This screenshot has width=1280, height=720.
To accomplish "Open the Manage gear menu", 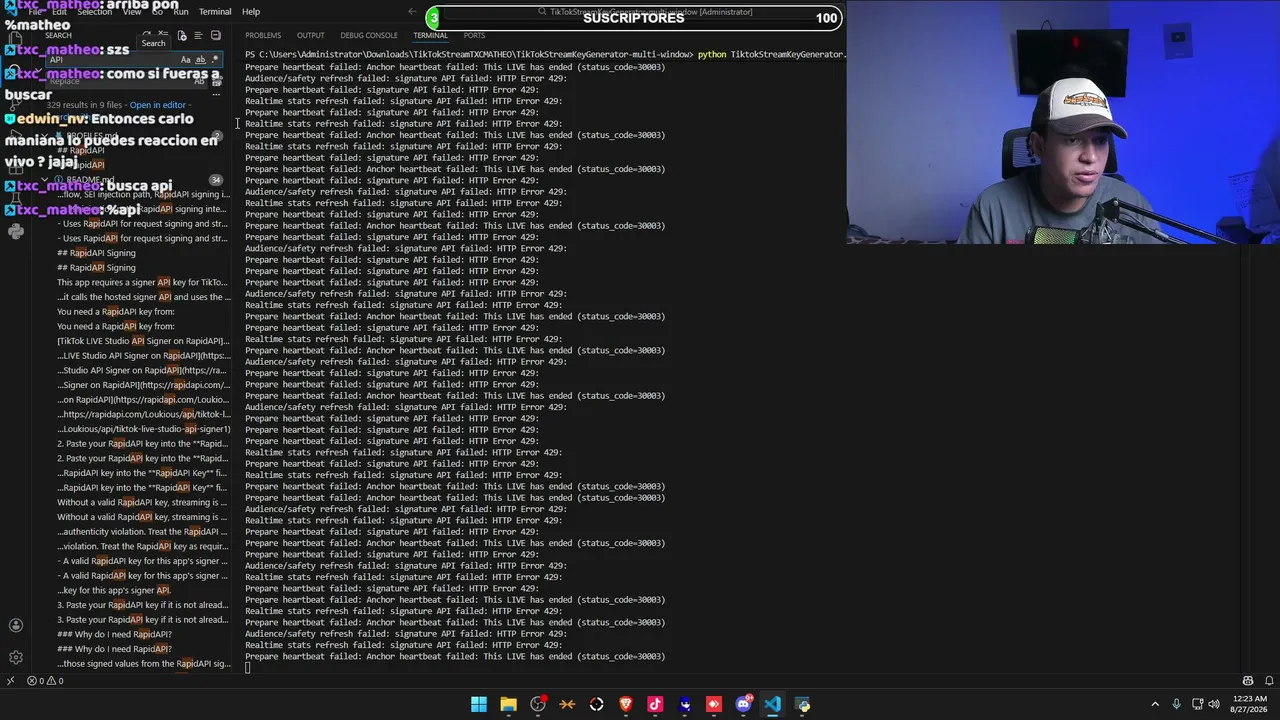I will click(x=15, y=657).
